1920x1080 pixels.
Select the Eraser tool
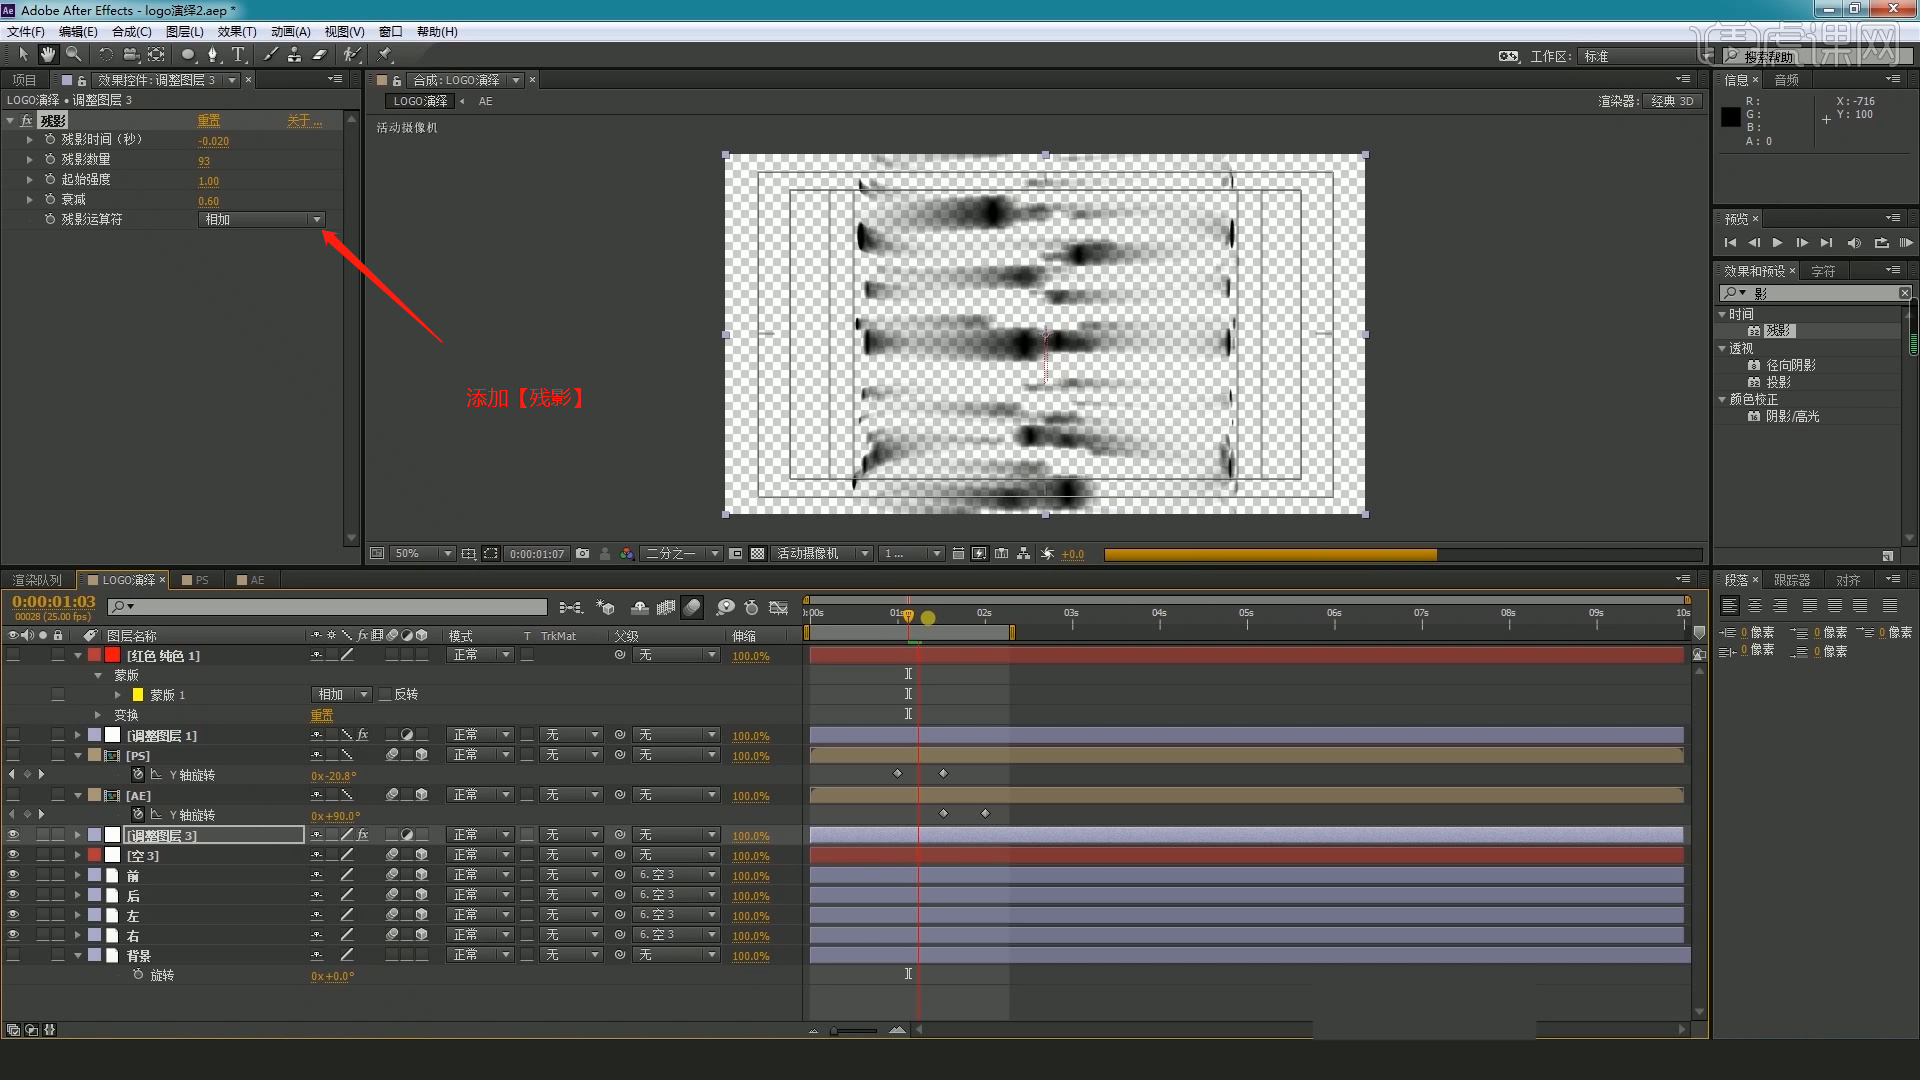pyautogui.click(x=320, y=55)
